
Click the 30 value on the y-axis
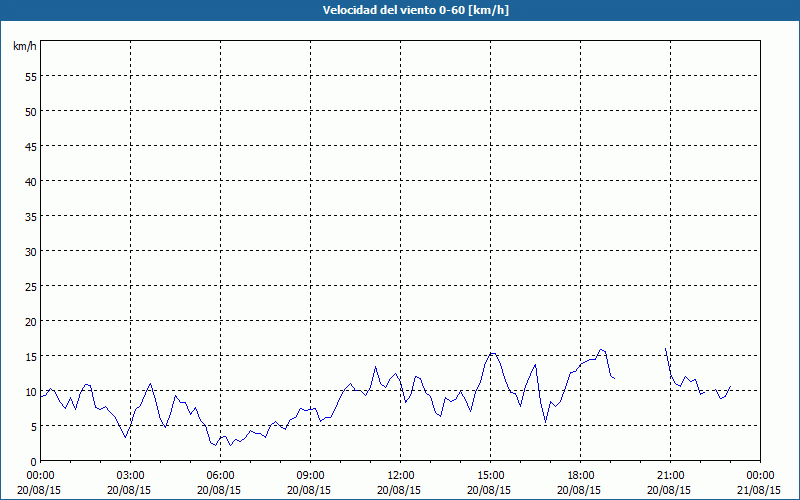point(31,251)
